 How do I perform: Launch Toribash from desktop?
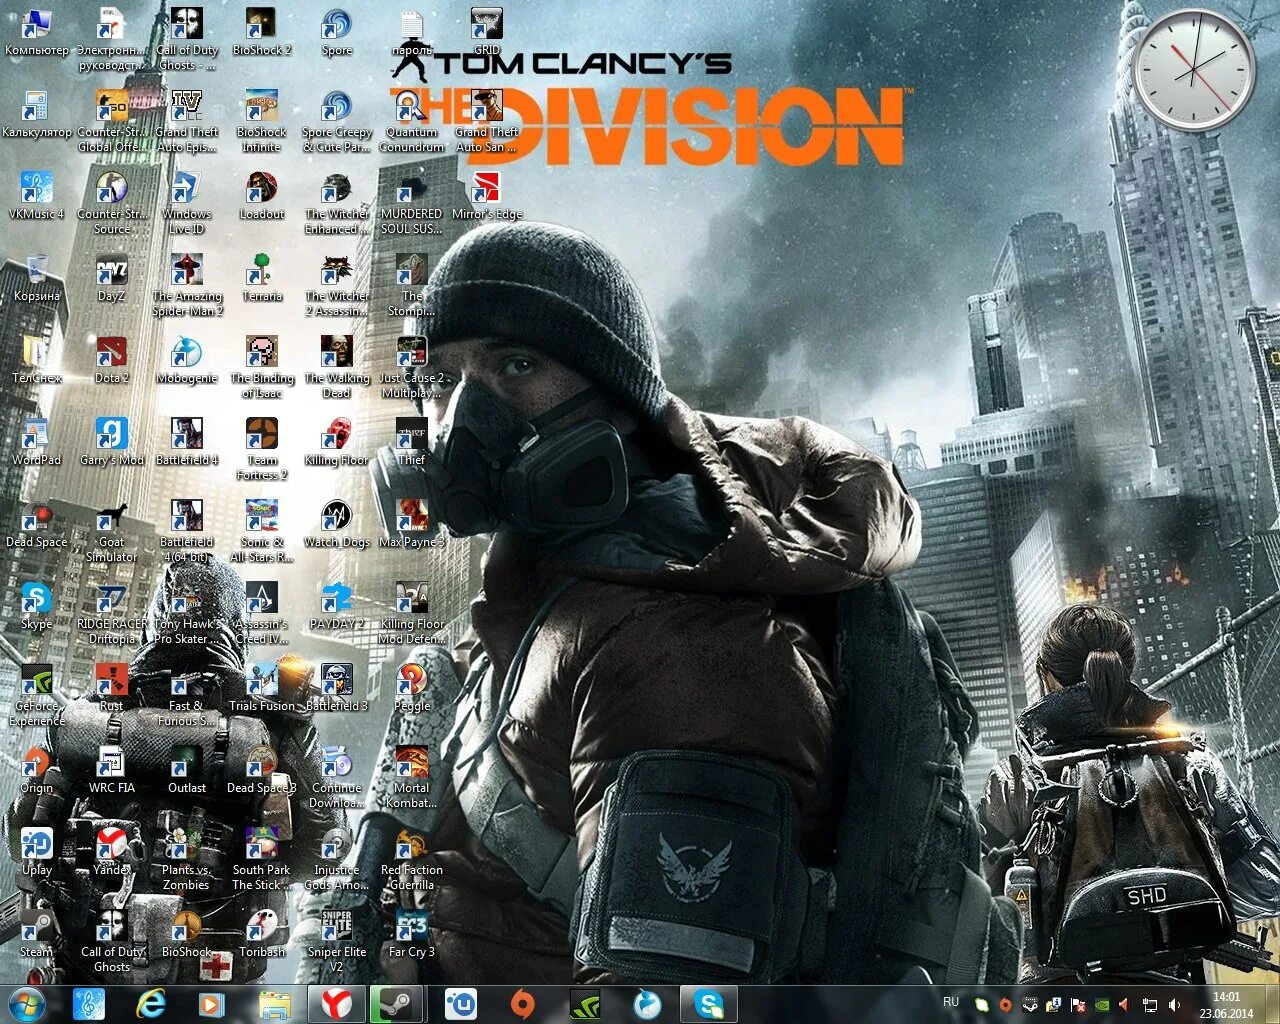pyautogui.click(x=262, y=934)
